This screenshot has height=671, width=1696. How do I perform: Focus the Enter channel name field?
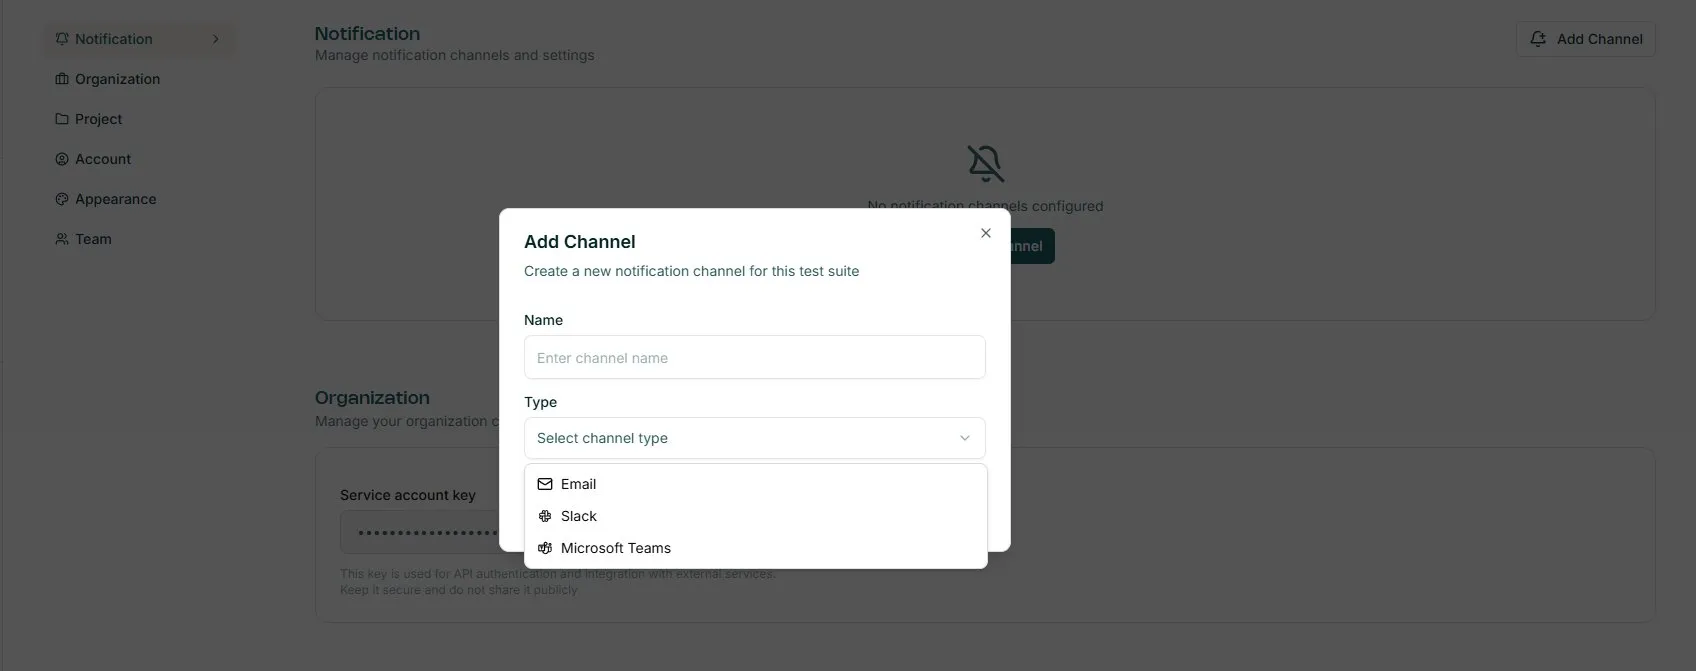(755, 357)
